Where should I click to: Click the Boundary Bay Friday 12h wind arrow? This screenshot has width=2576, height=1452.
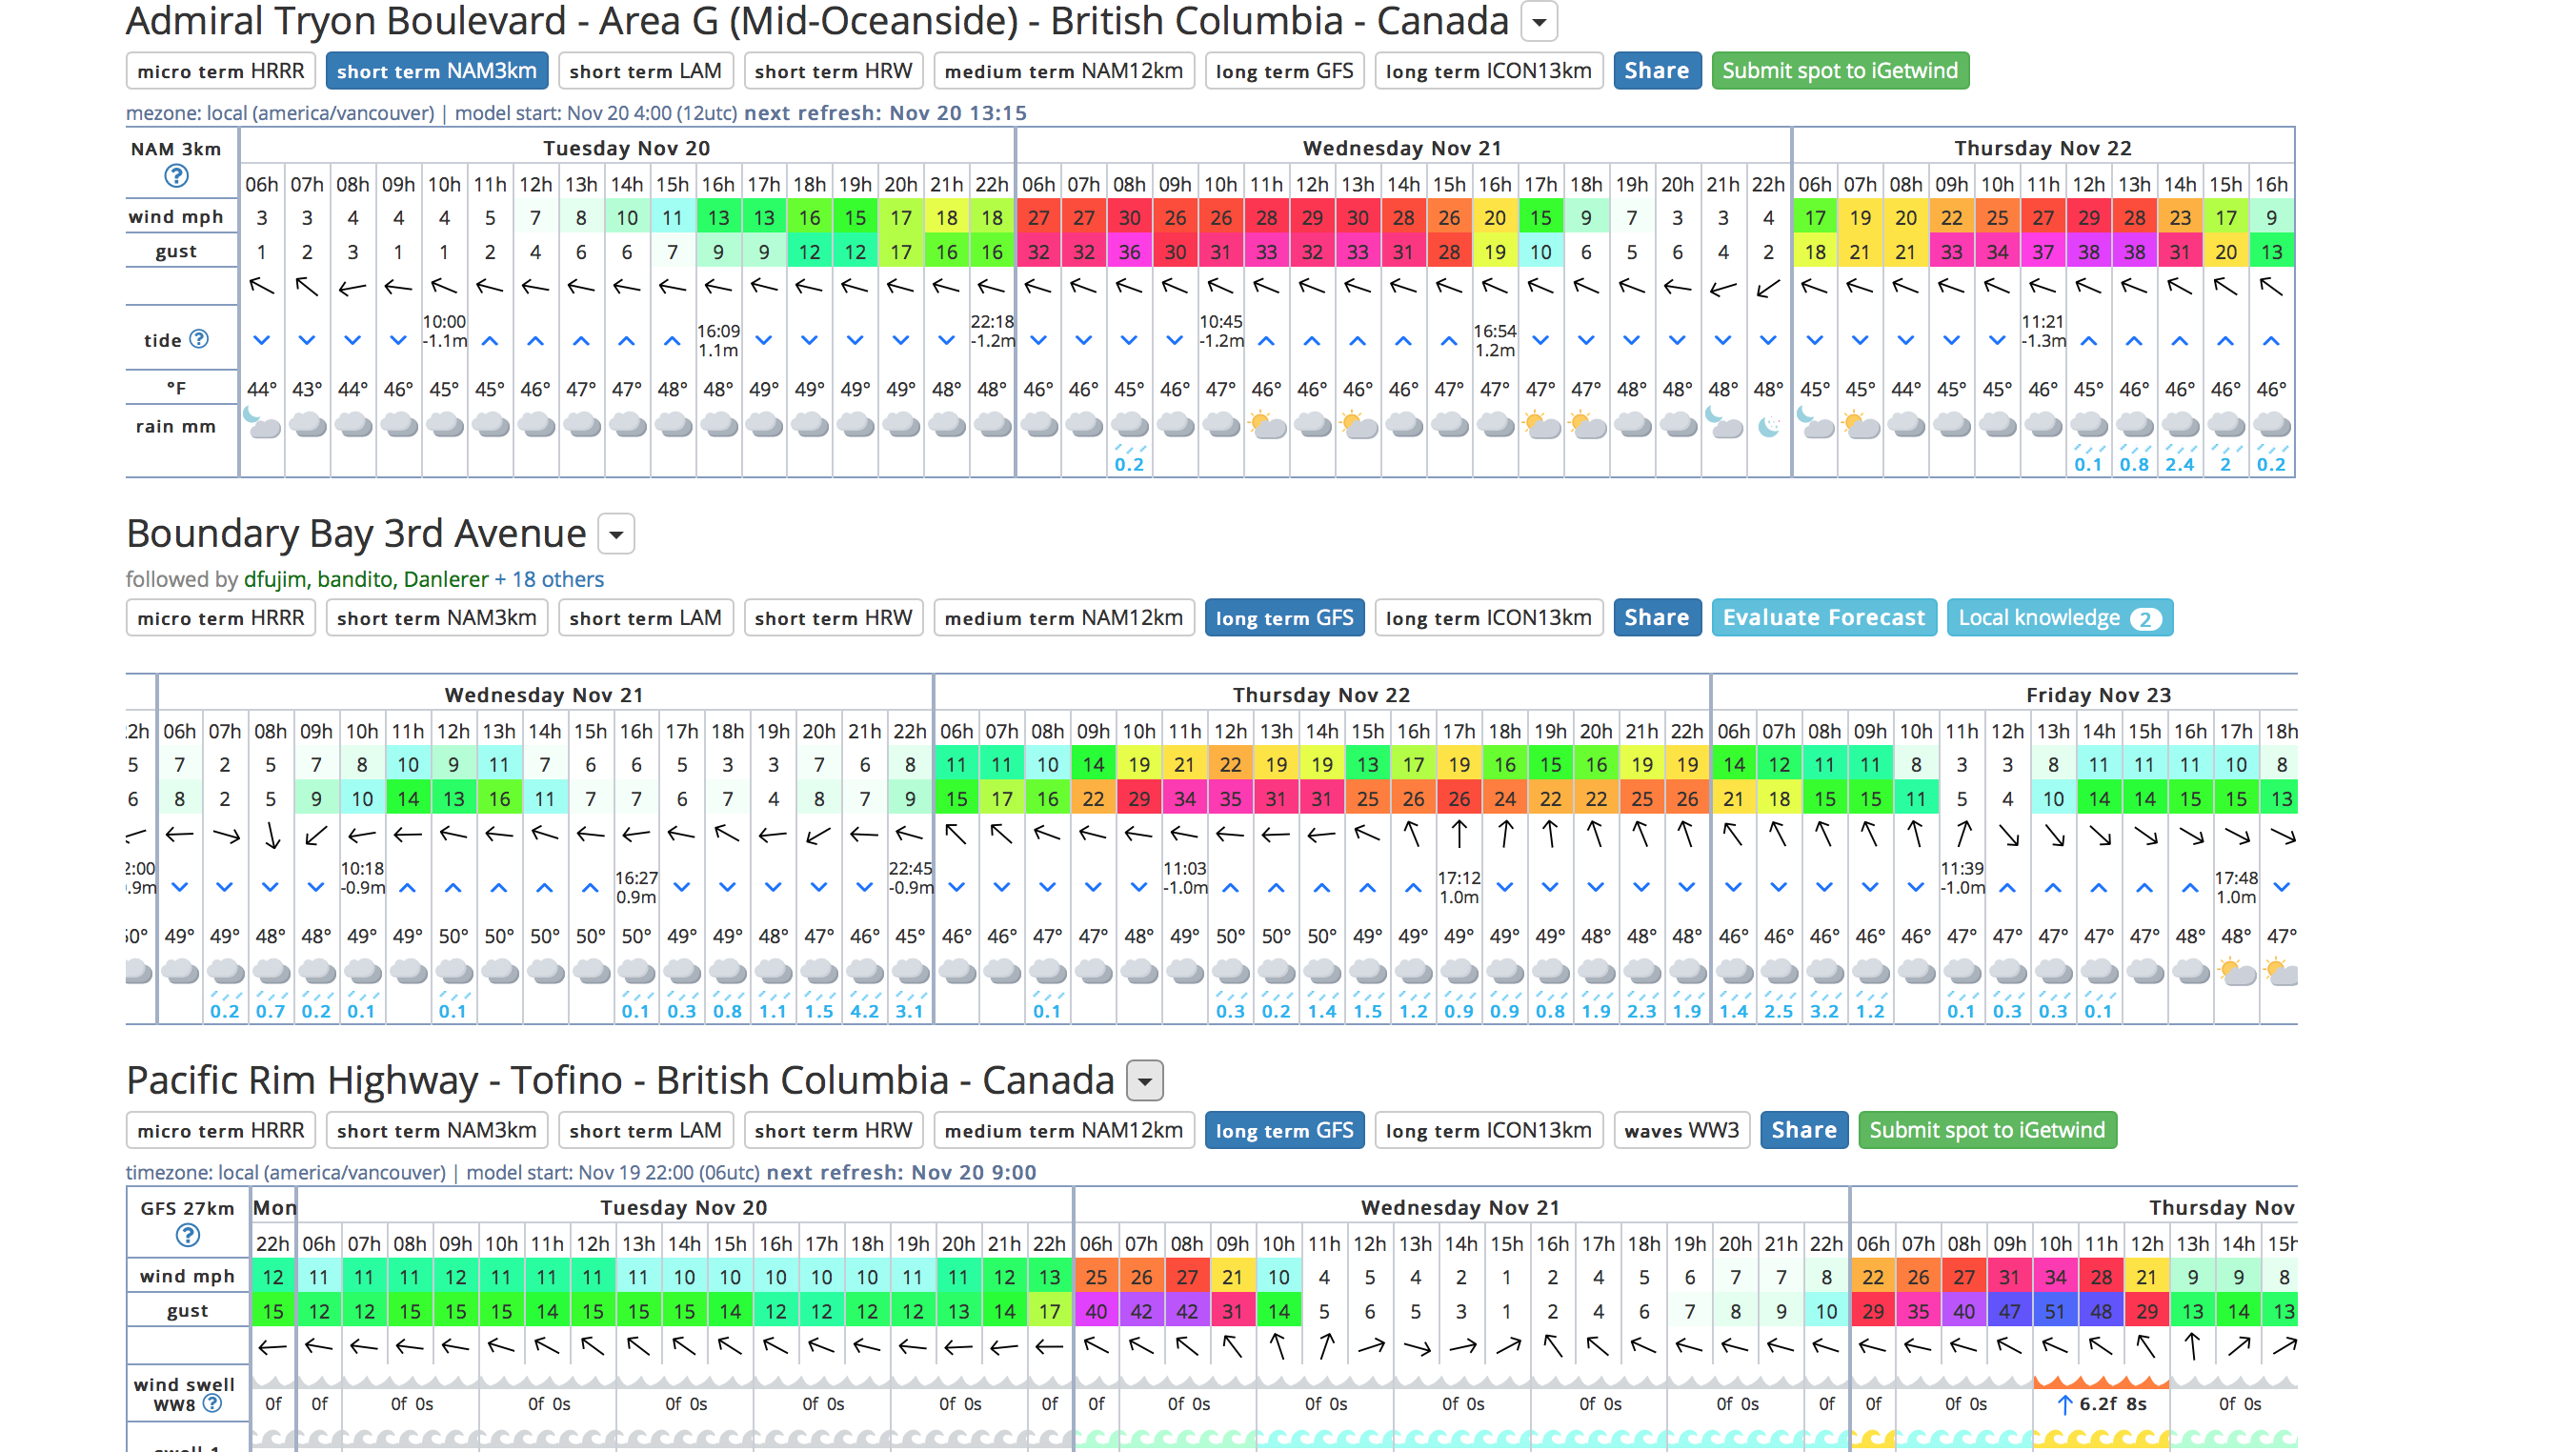[x=2008, y=834]
